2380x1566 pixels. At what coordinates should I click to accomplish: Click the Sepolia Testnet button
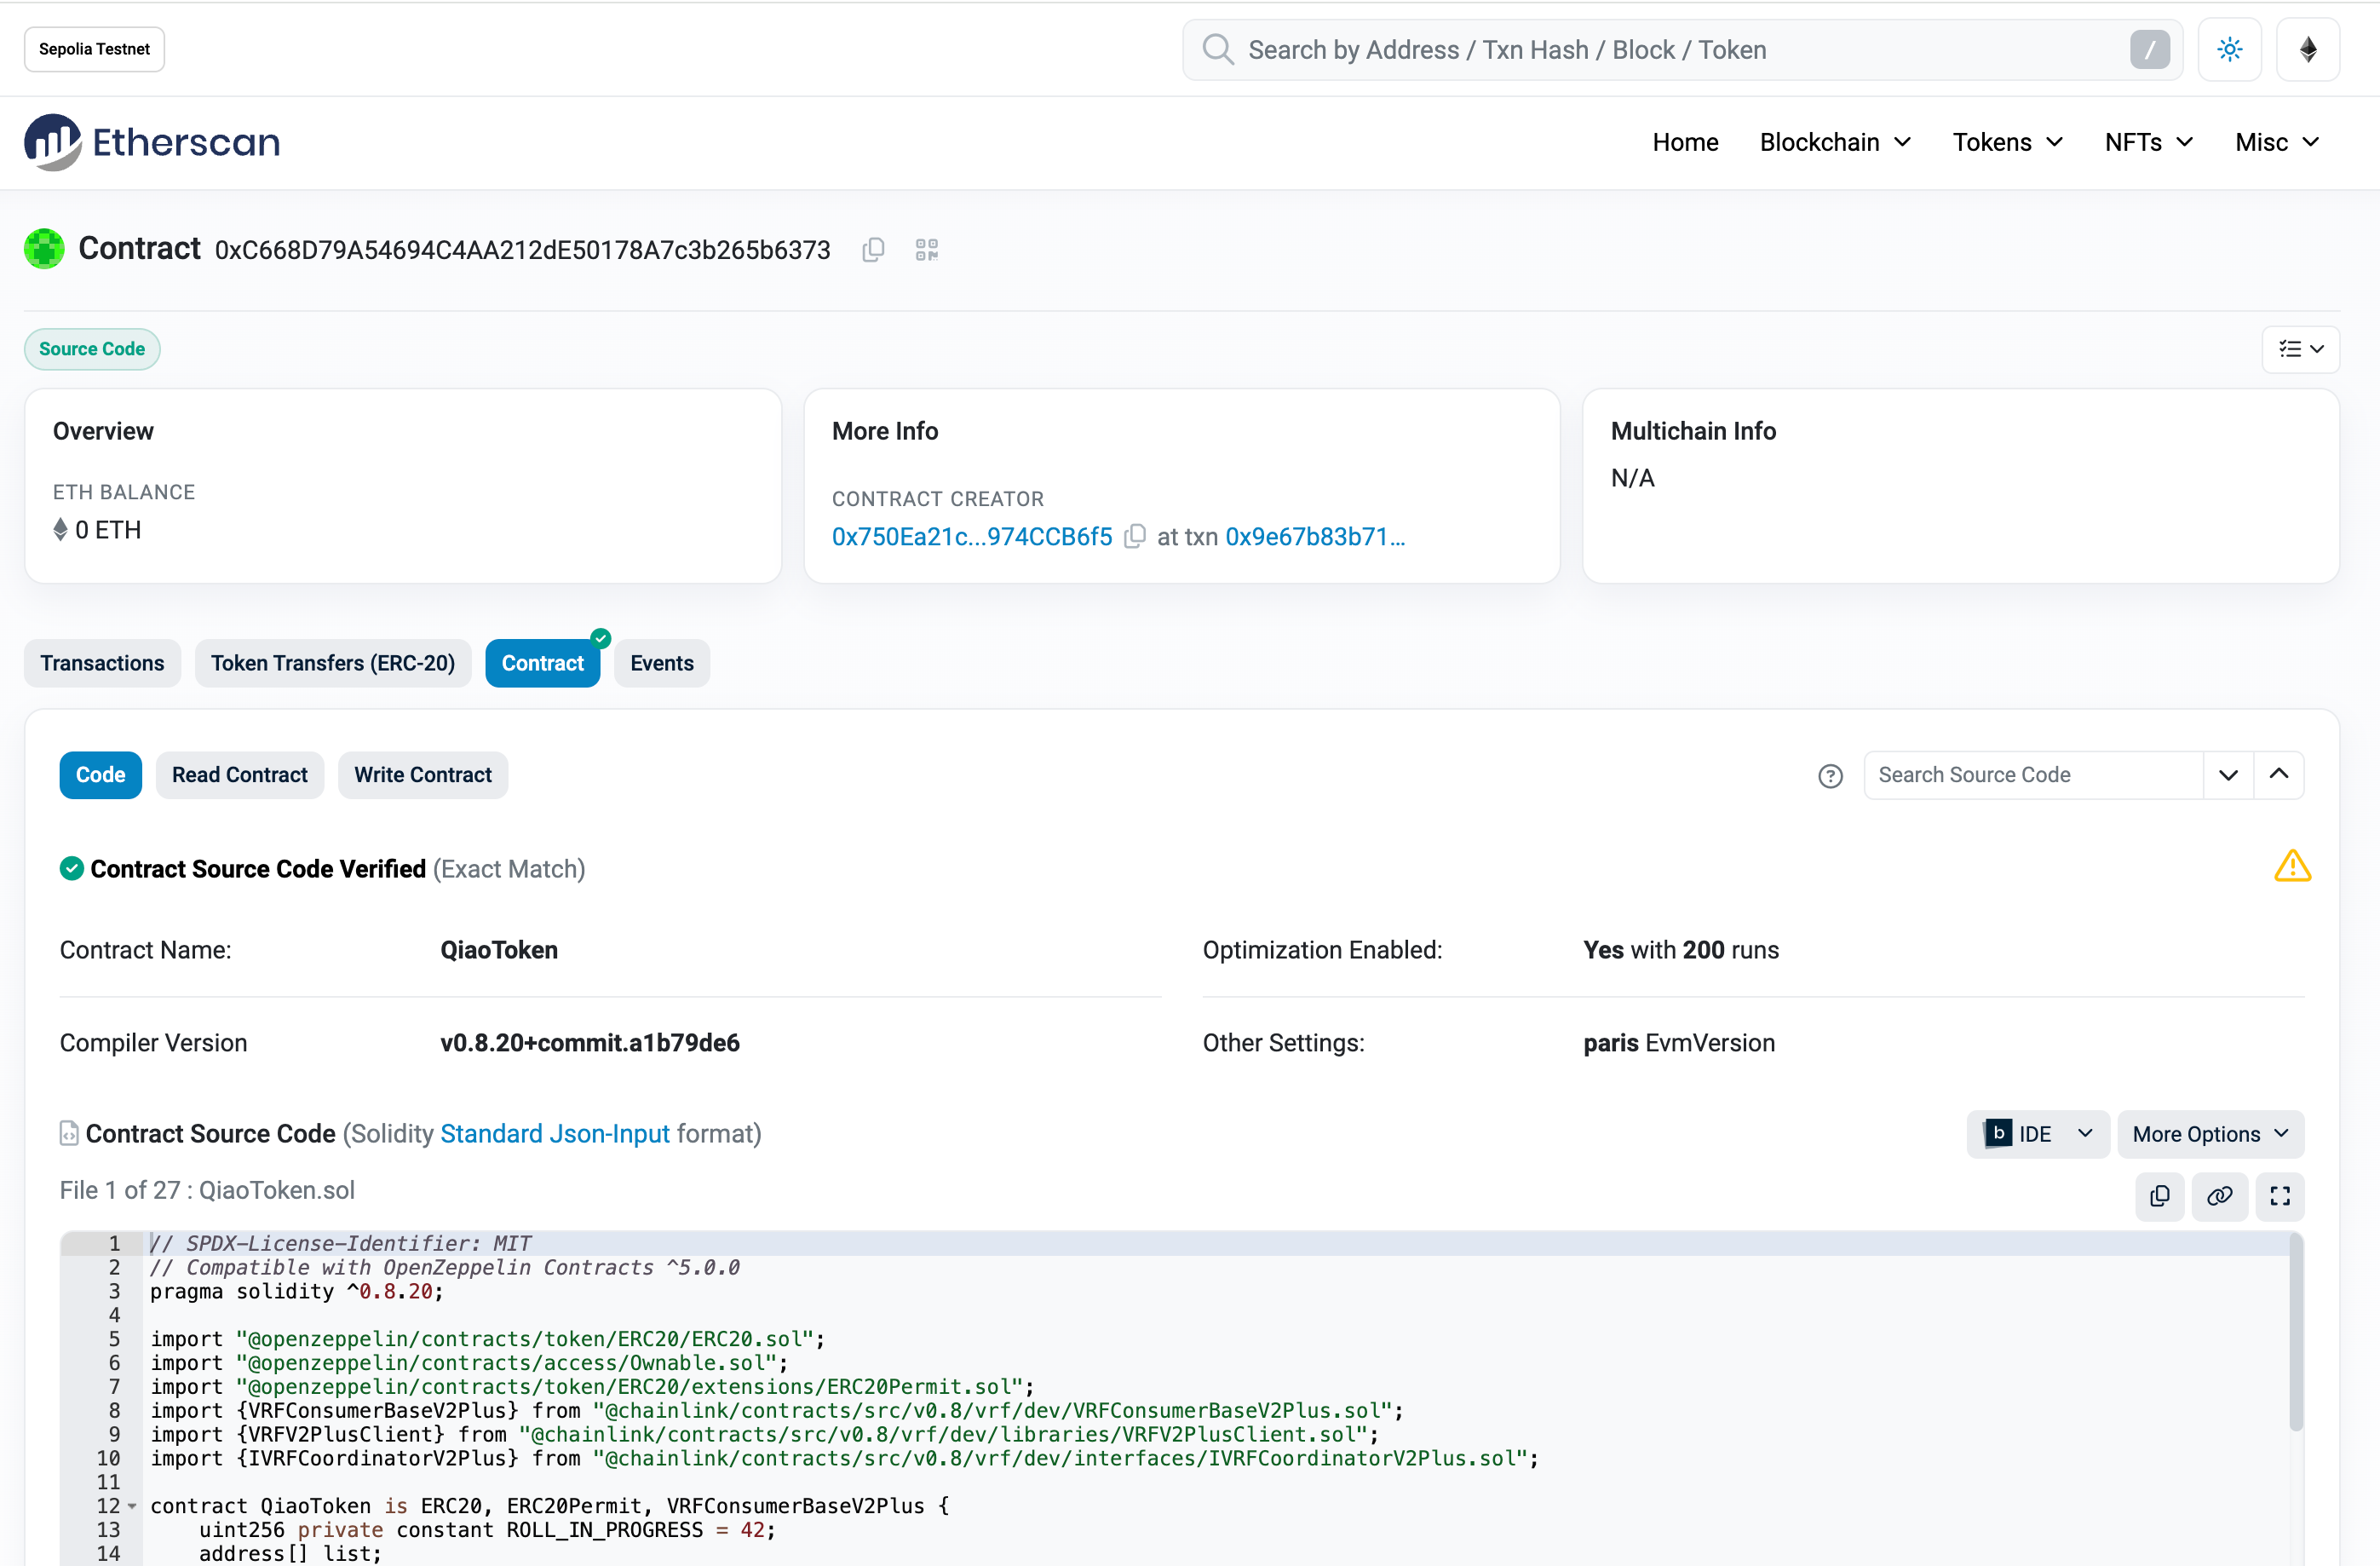tap(94, 49)
